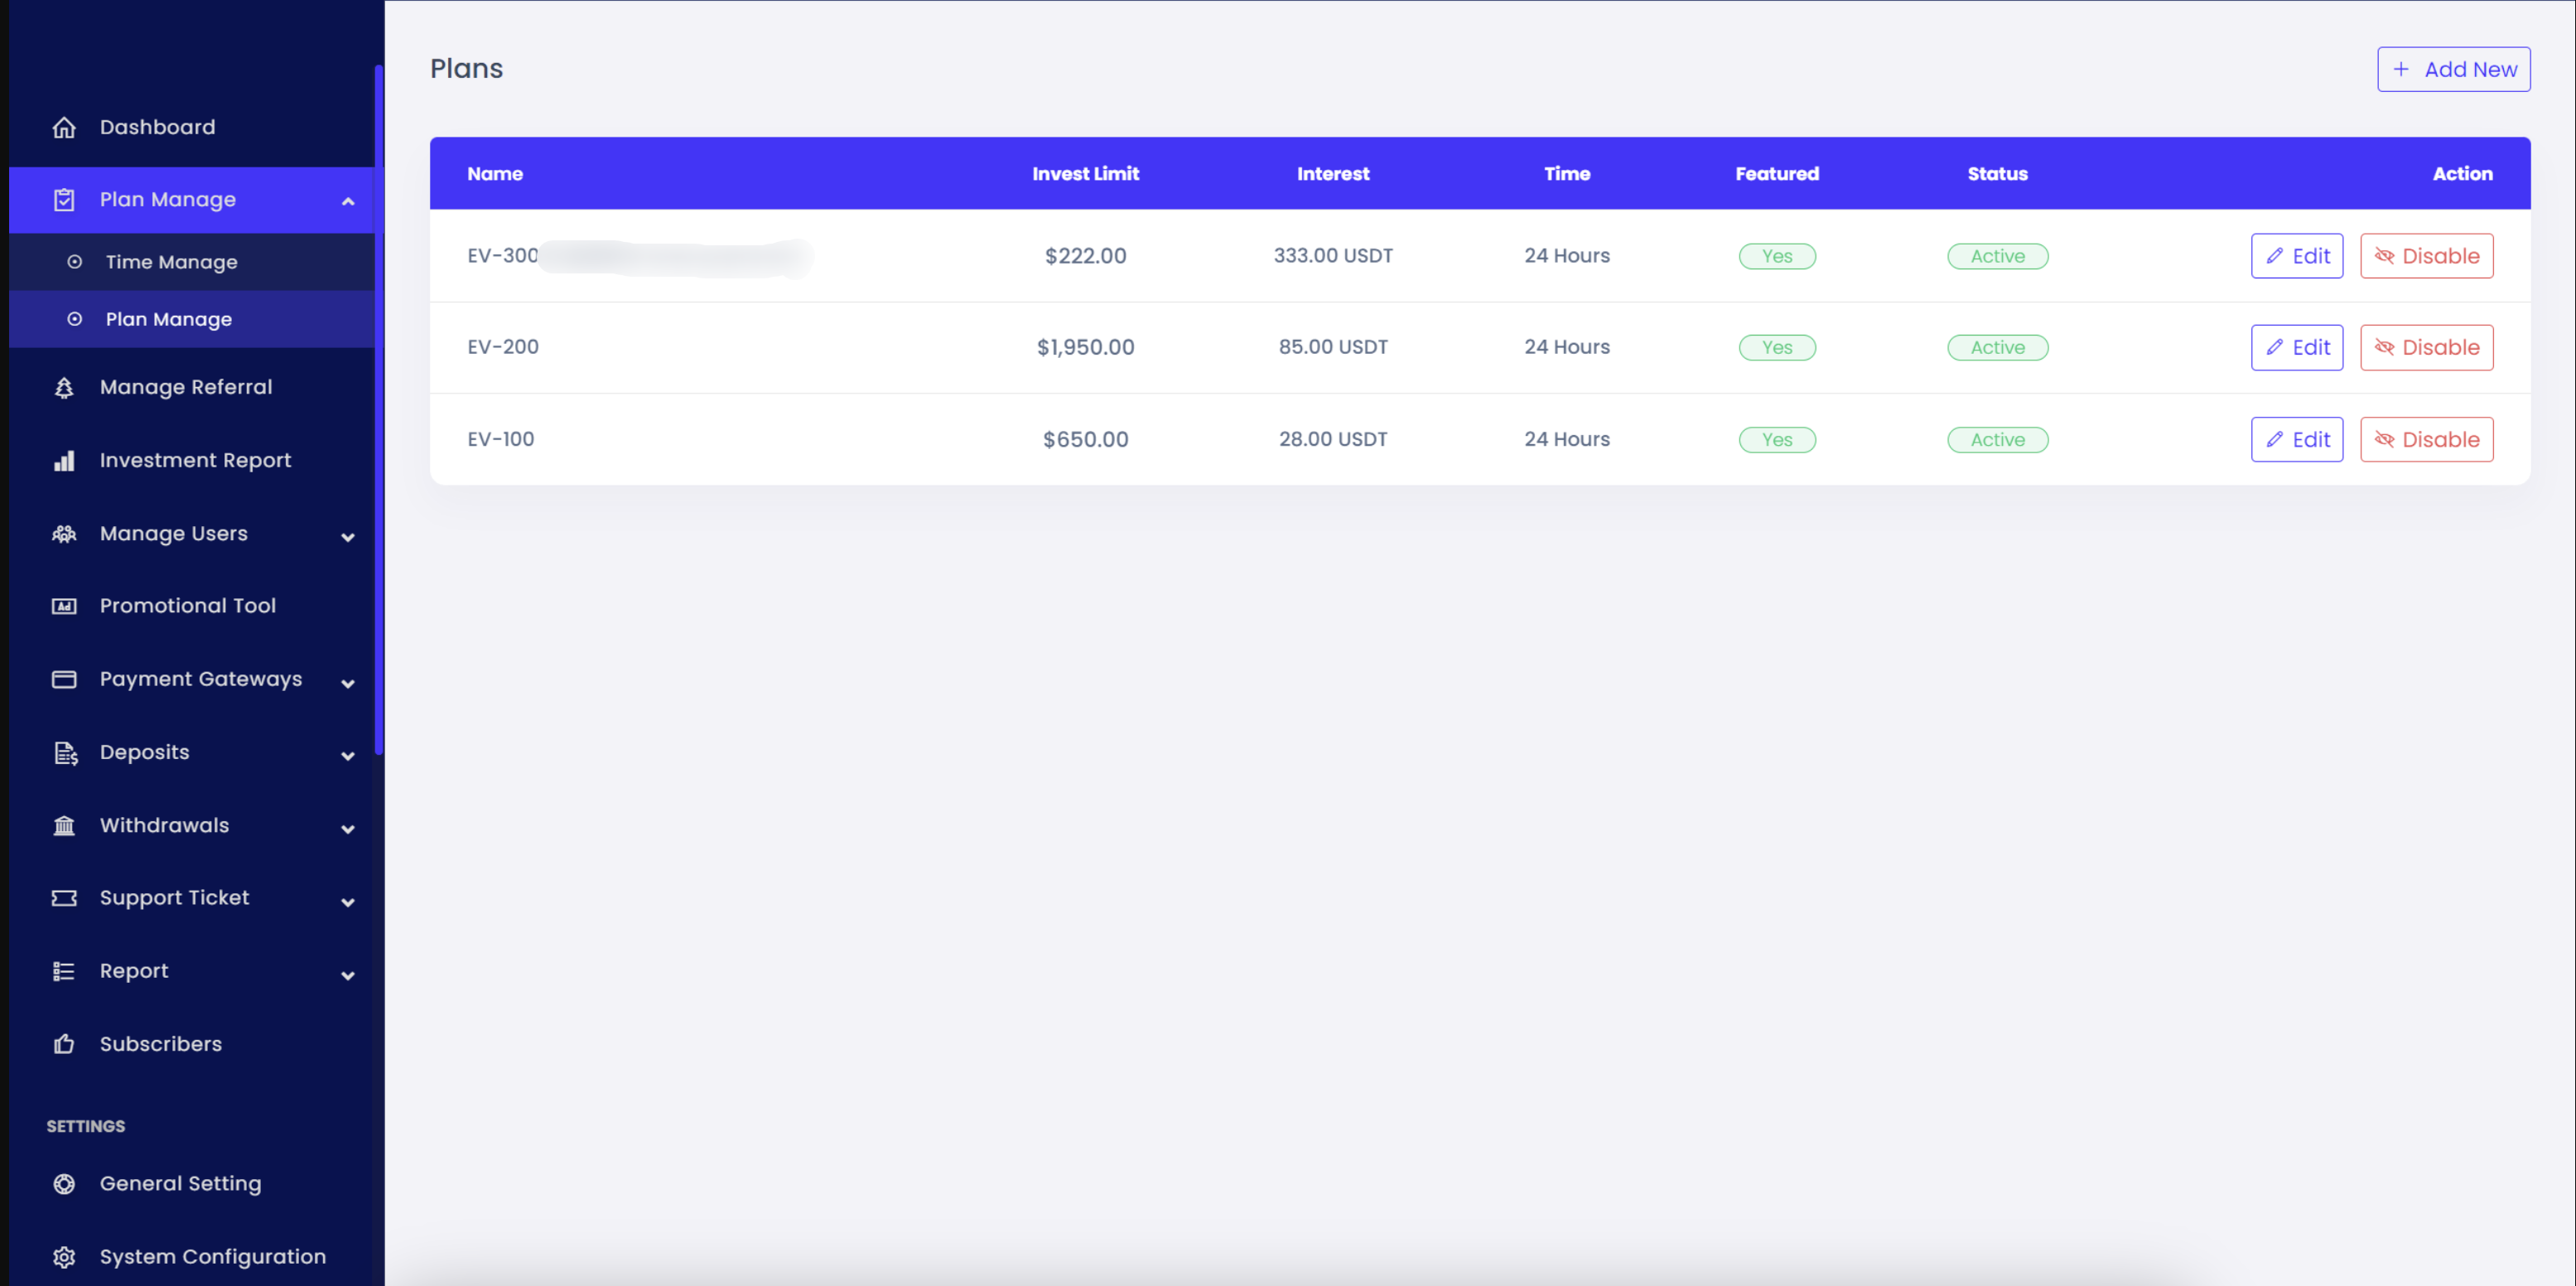The image size is (2576, 1286).
Task: Click the Subscribers icon in sidebar
Action: tap(60, 1042)
